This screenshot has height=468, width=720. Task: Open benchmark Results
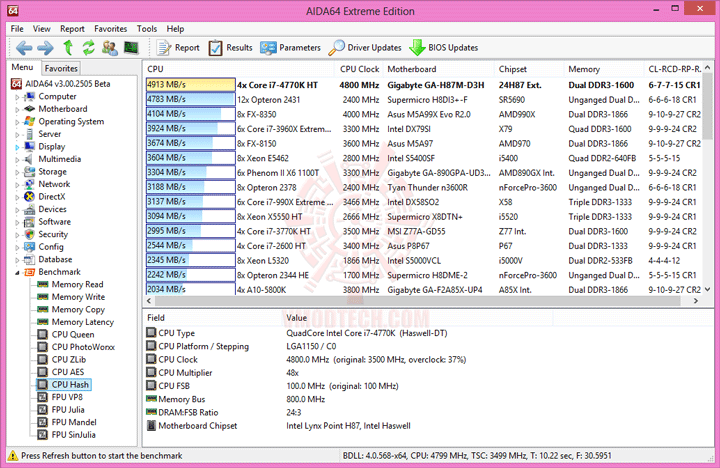[231, 47]
